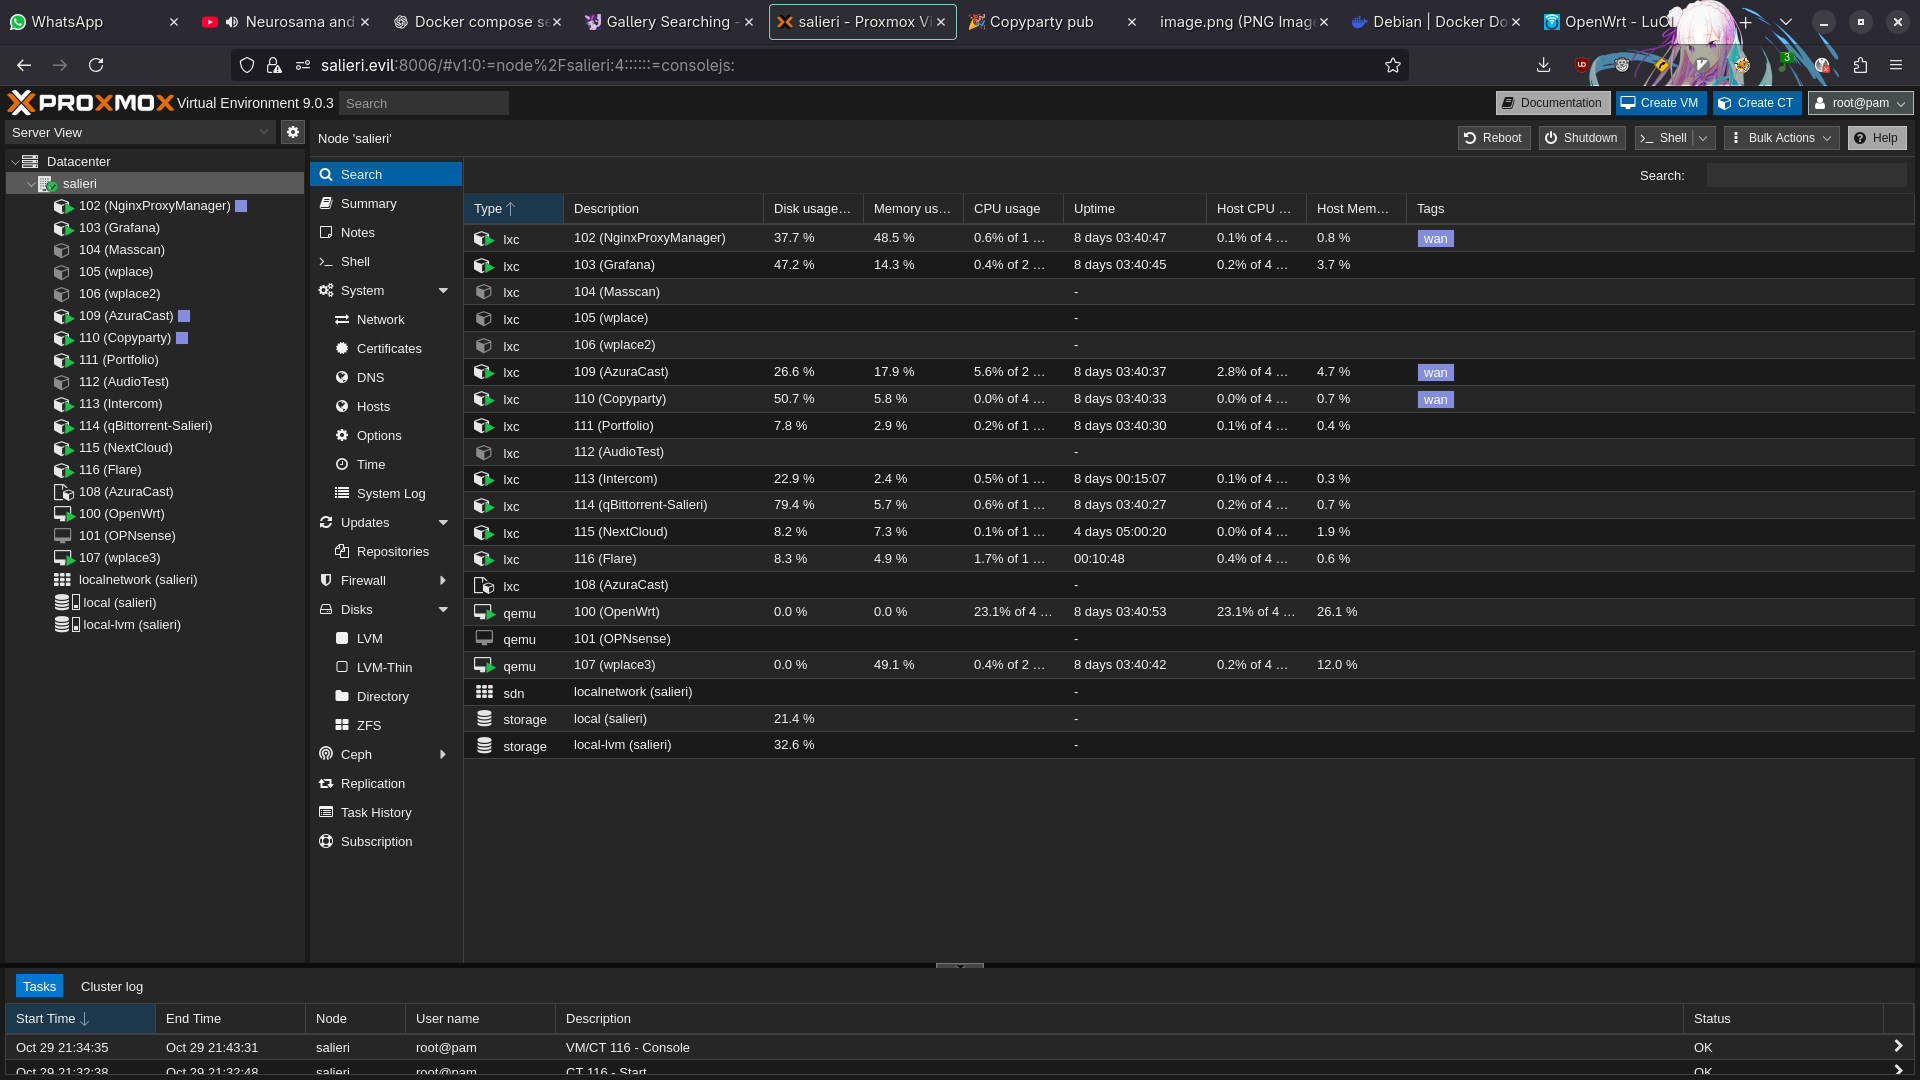Click the Create CT button
Viewport: 1920px width, 1080px height.
point(1756,103)
